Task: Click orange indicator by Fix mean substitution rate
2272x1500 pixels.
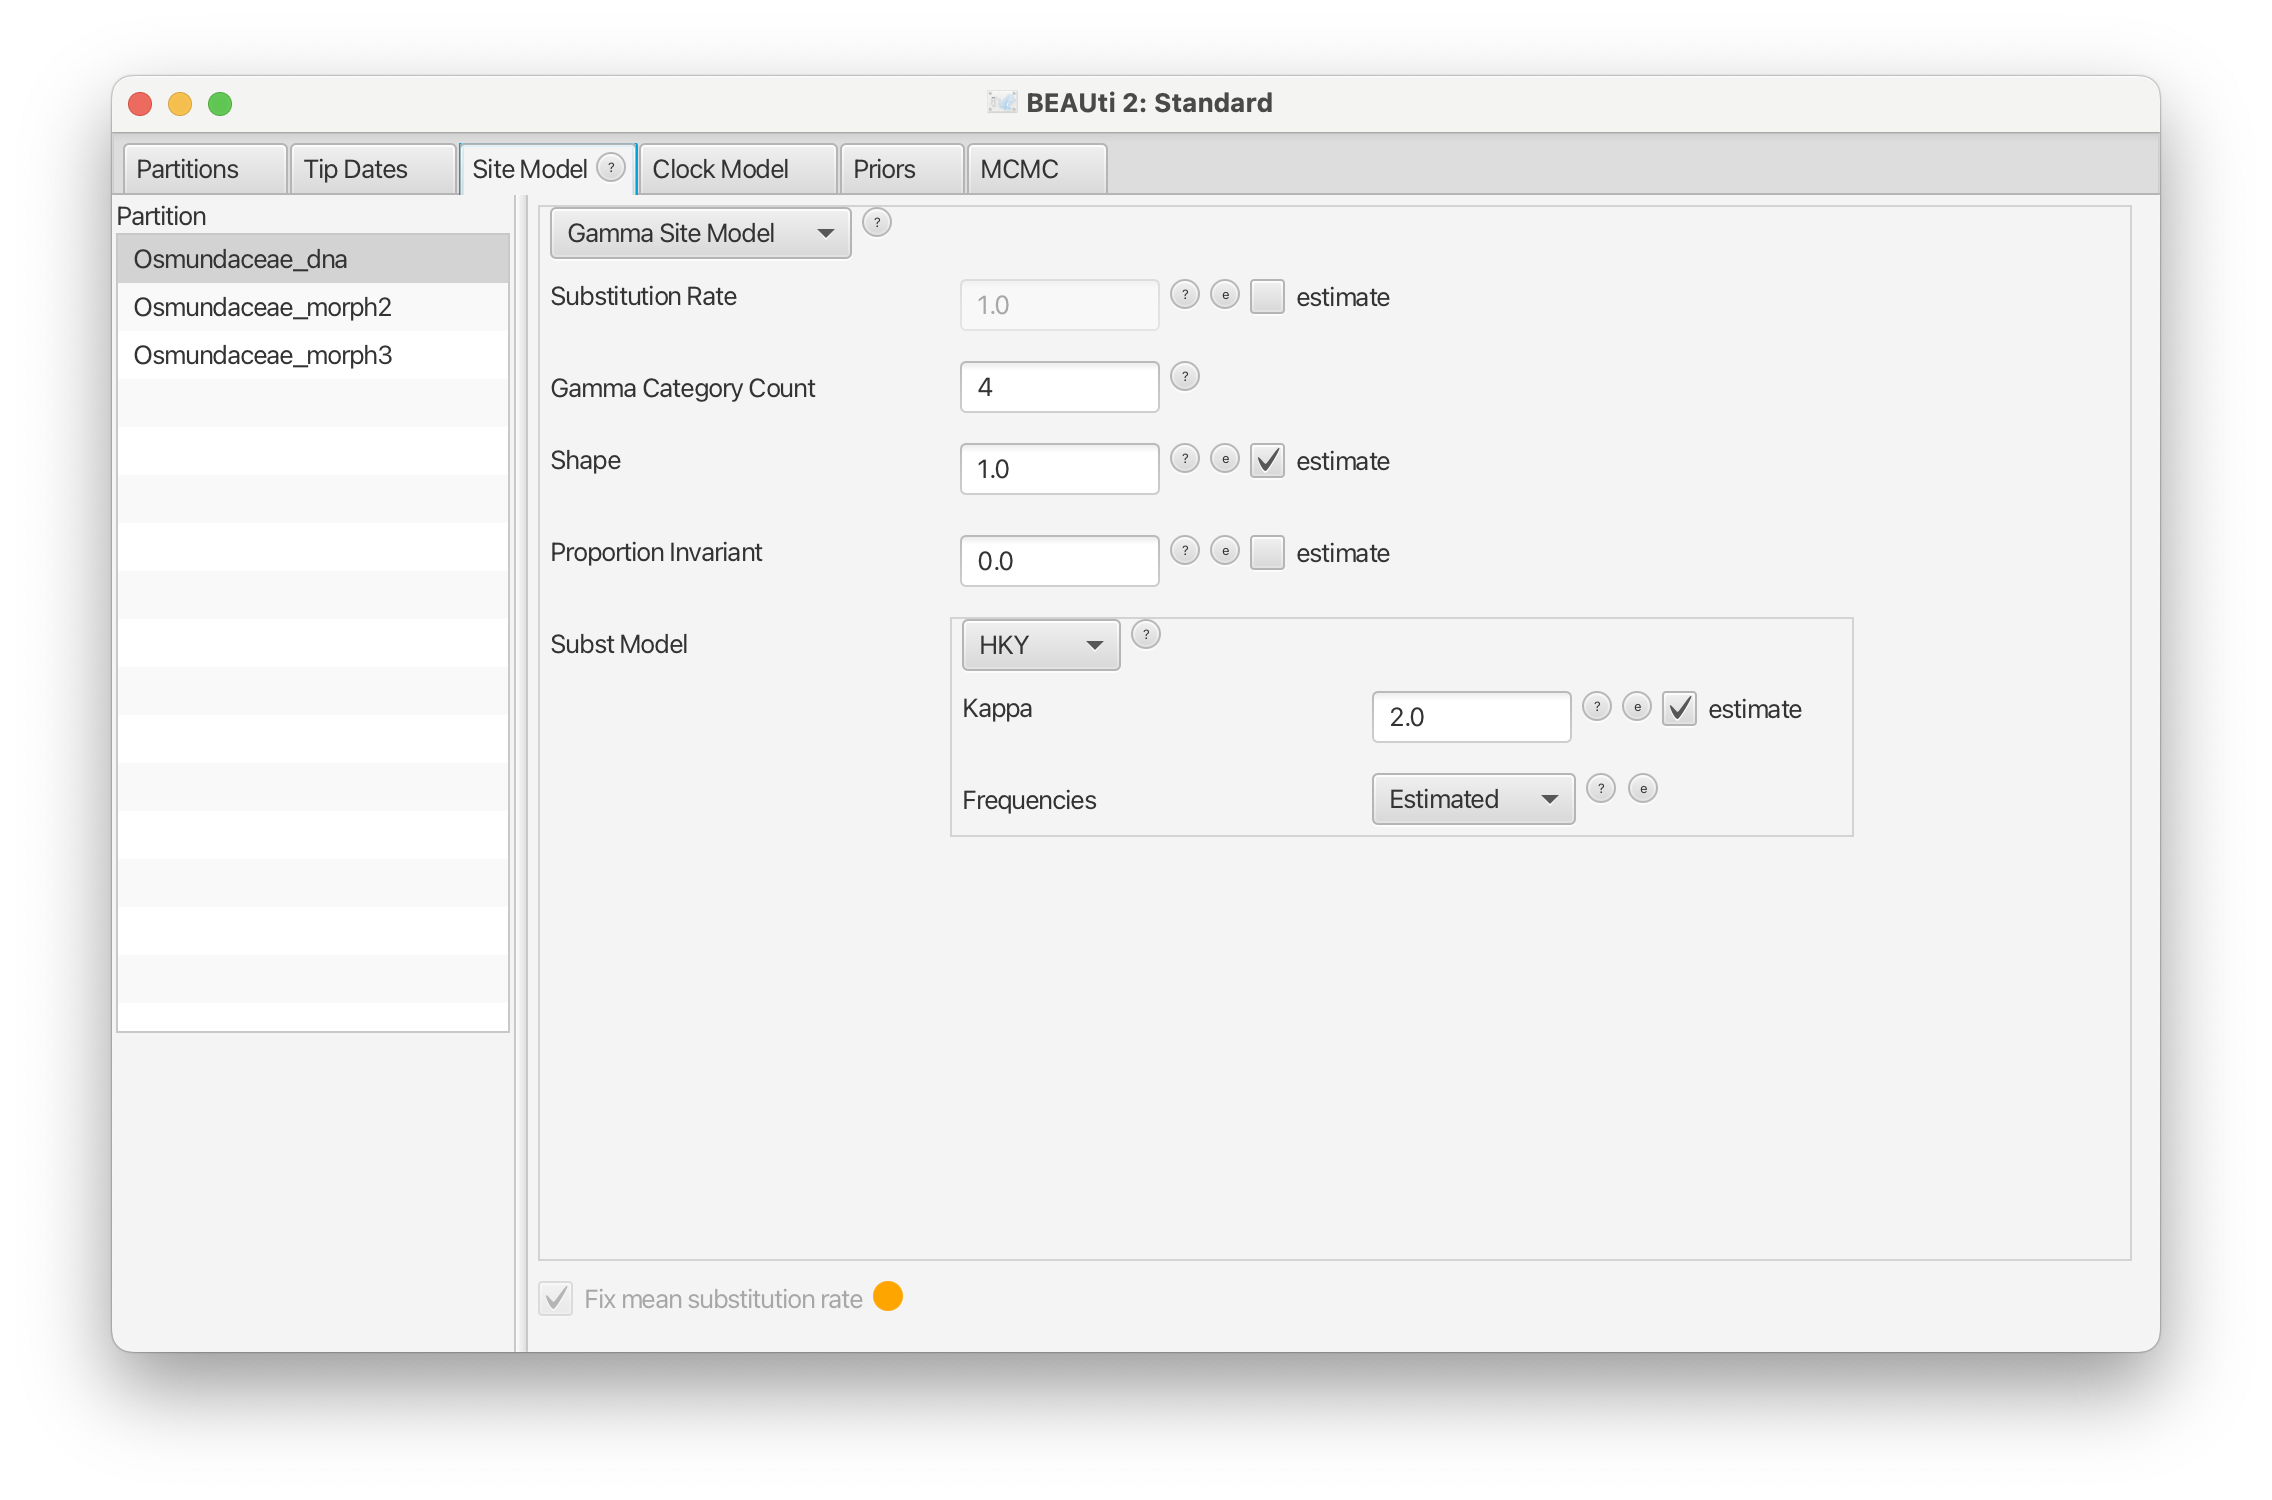Action: point(888,1296)
